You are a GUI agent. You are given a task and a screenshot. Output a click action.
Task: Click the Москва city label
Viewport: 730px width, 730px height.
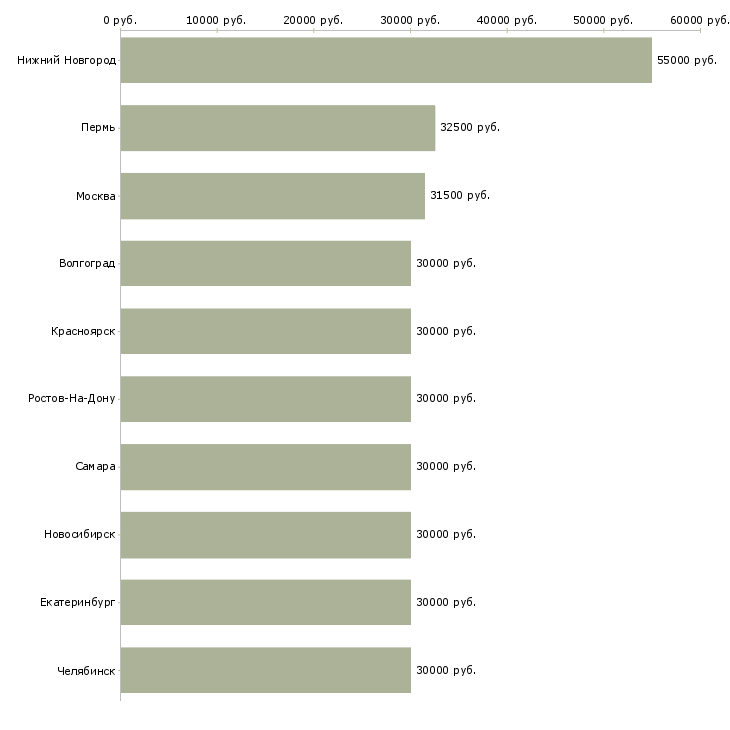click(95, 196)
